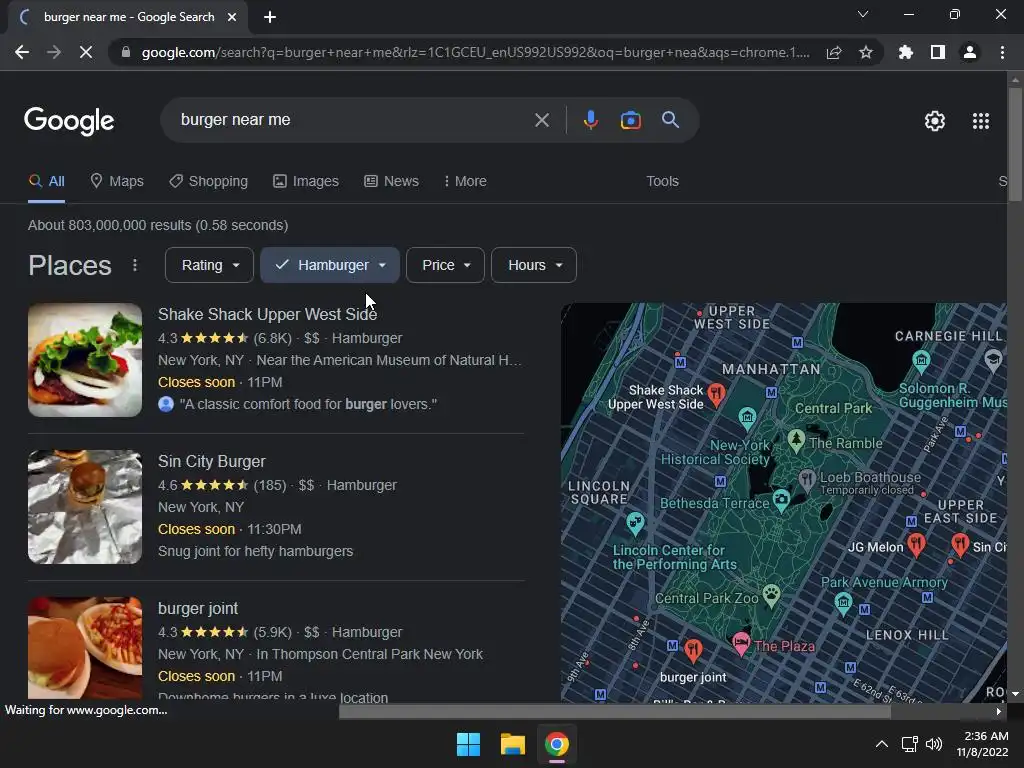This screenshot has height=768, width=1024.
Task: Open the burger joint listing
Action: click(198, 608)
